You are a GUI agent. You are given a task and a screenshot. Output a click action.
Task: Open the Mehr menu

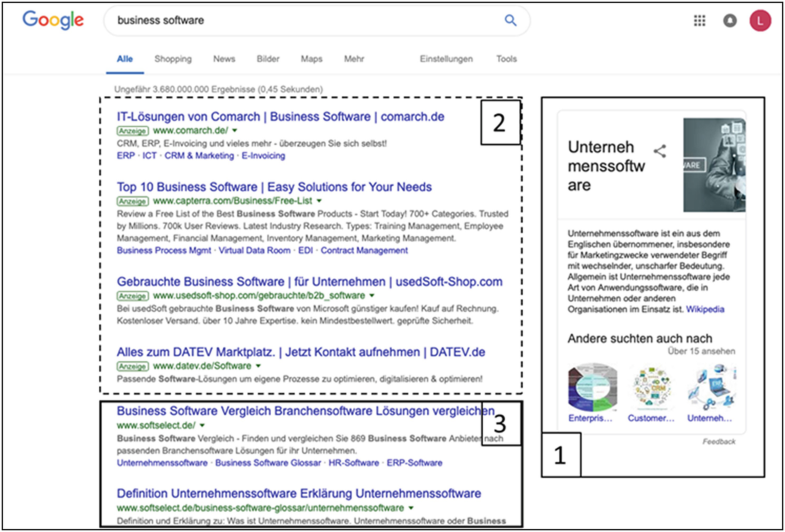354,59
